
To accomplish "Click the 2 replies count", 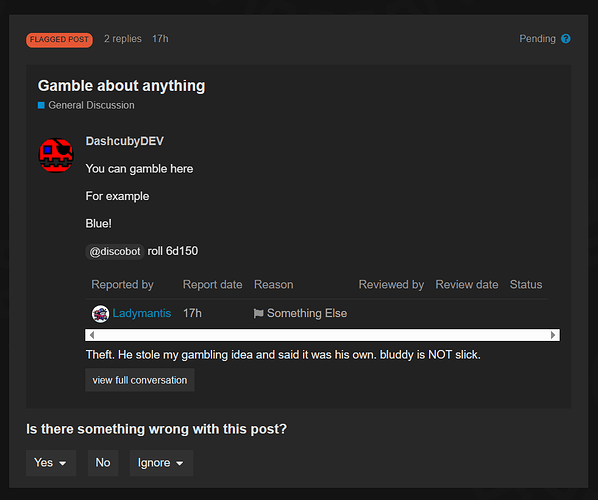I will tap(123, 39).
